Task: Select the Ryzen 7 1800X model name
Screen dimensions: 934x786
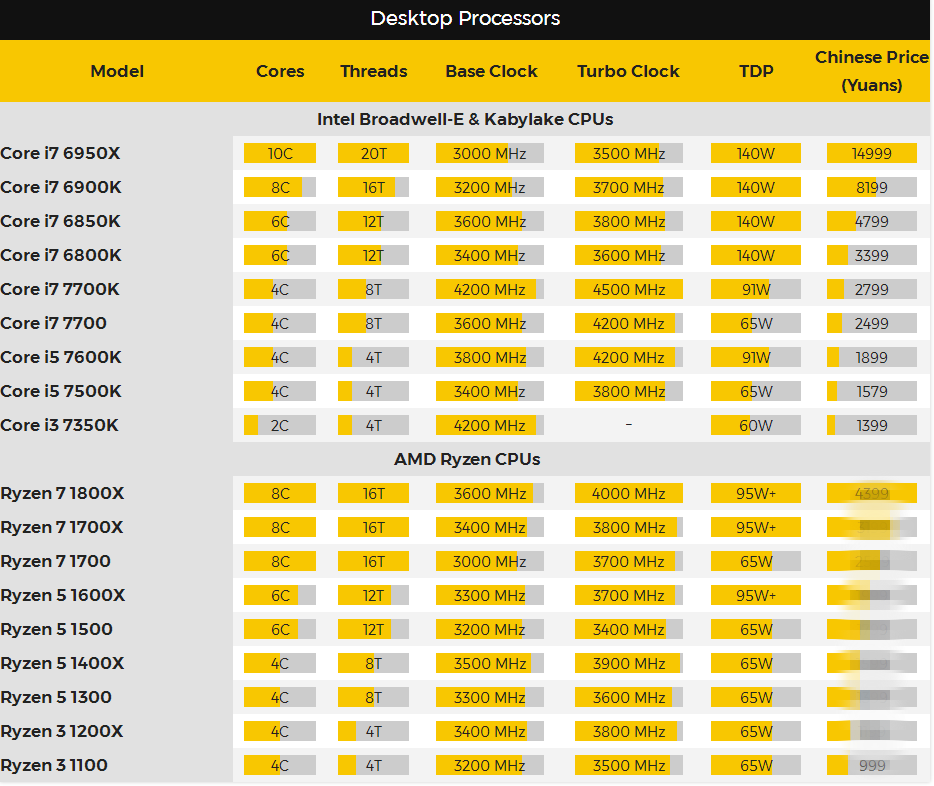Action: click(x=62, y=493)
